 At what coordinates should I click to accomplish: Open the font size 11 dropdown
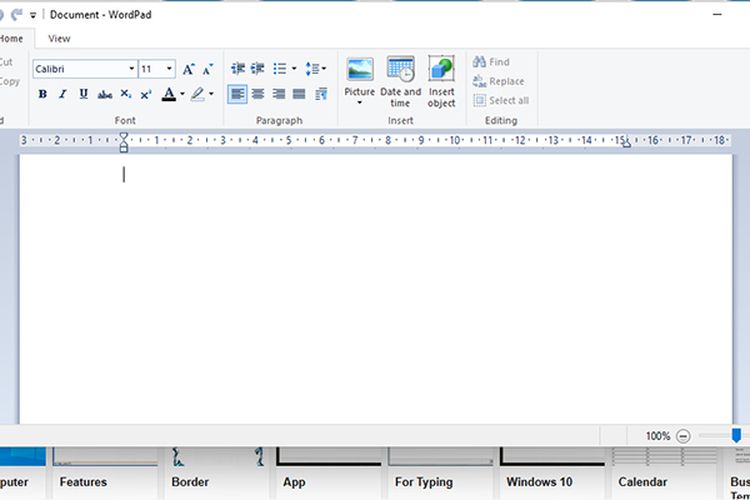[x=169, y=69]
